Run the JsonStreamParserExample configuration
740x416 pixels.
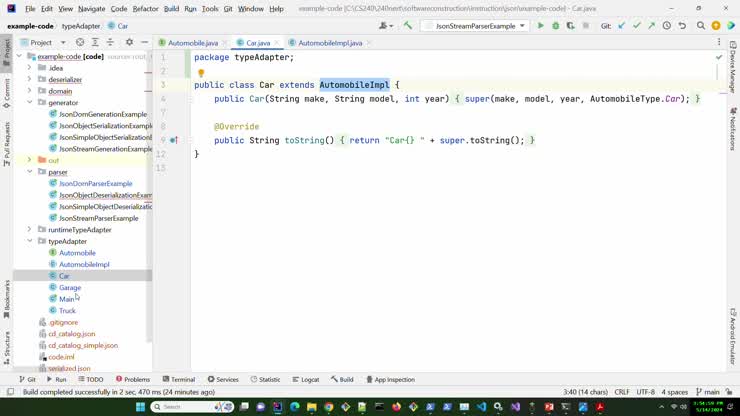point(540,26)
